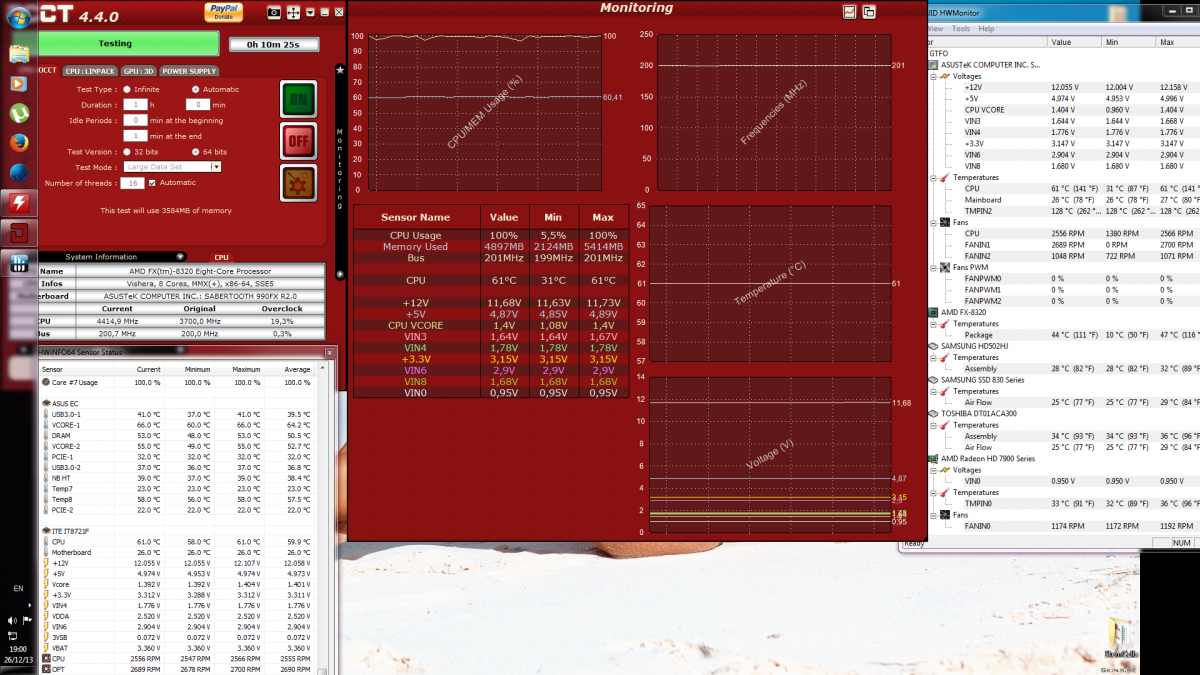Click the red OFF button to stop test
The width and height of the screenshot is (1200, 675).
tap(298, 143)
